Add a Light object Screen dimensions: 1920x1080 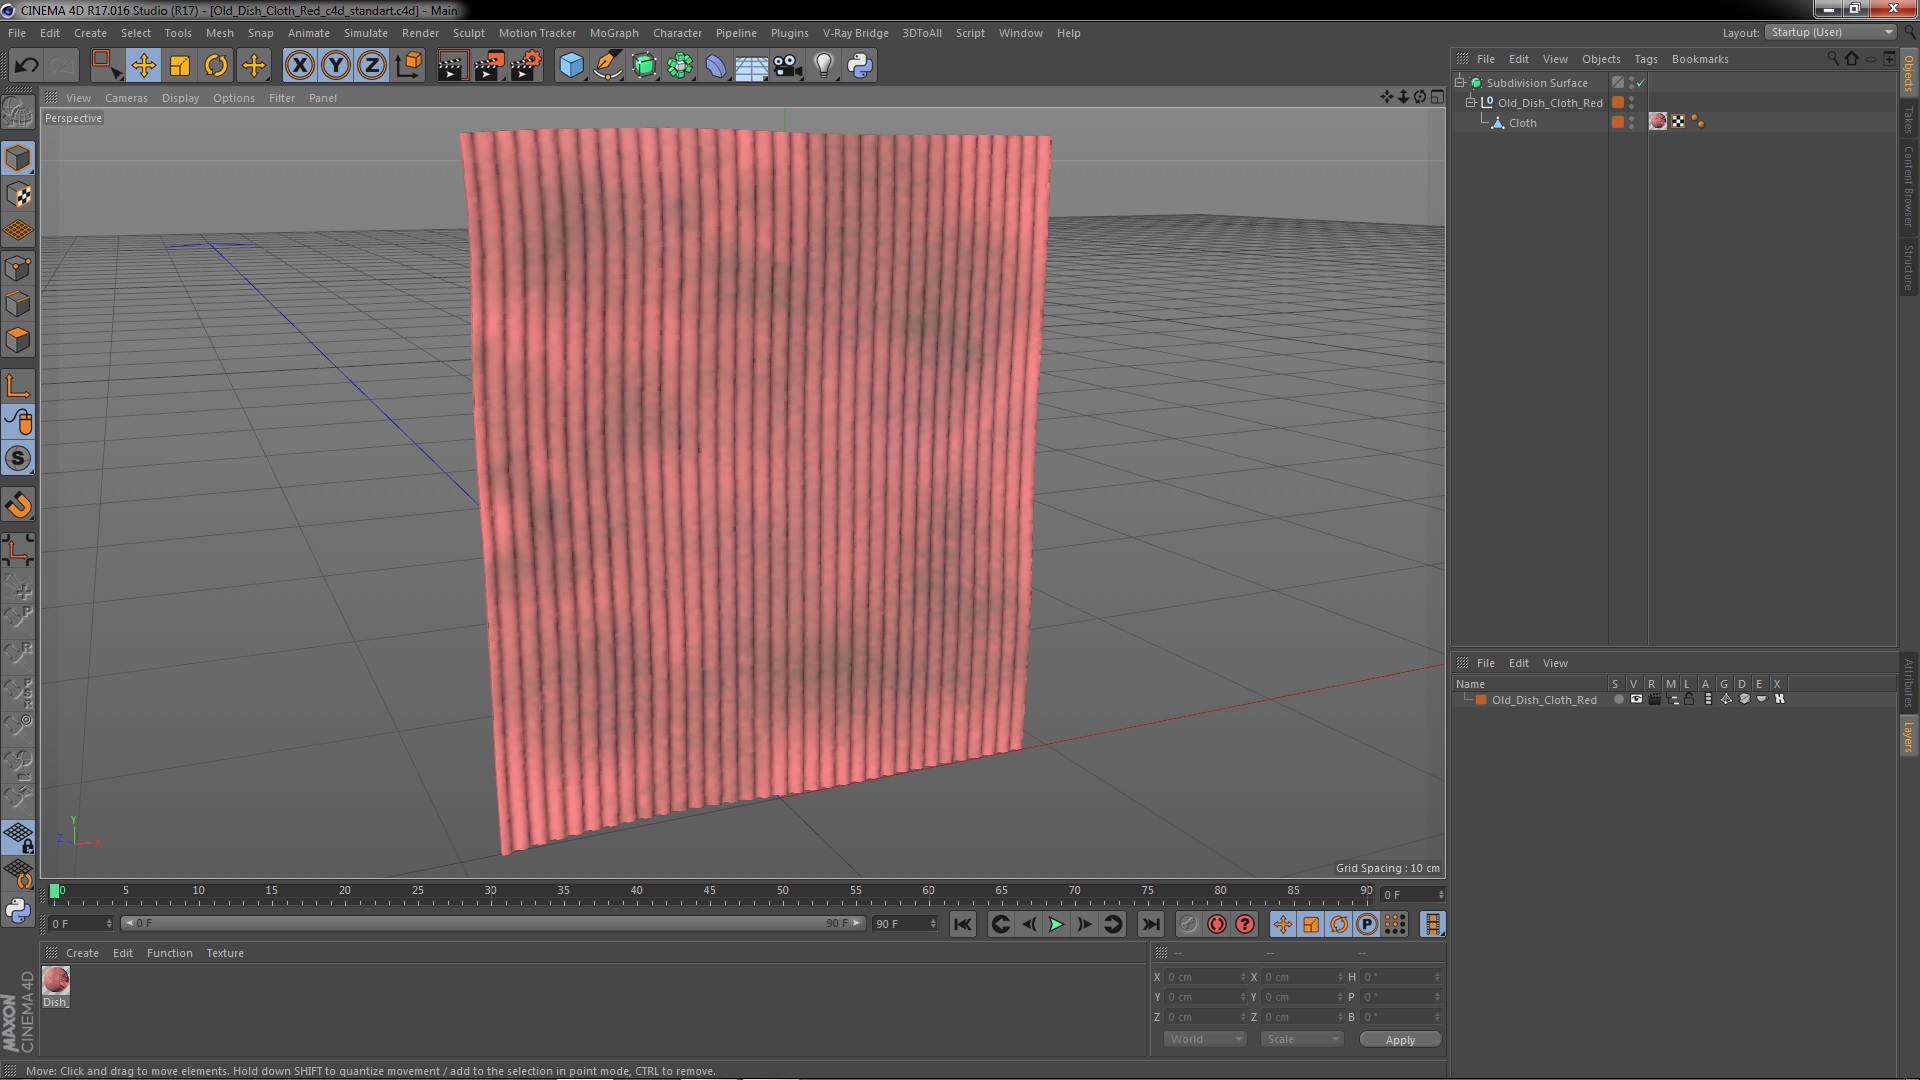[x=823, y=66]
